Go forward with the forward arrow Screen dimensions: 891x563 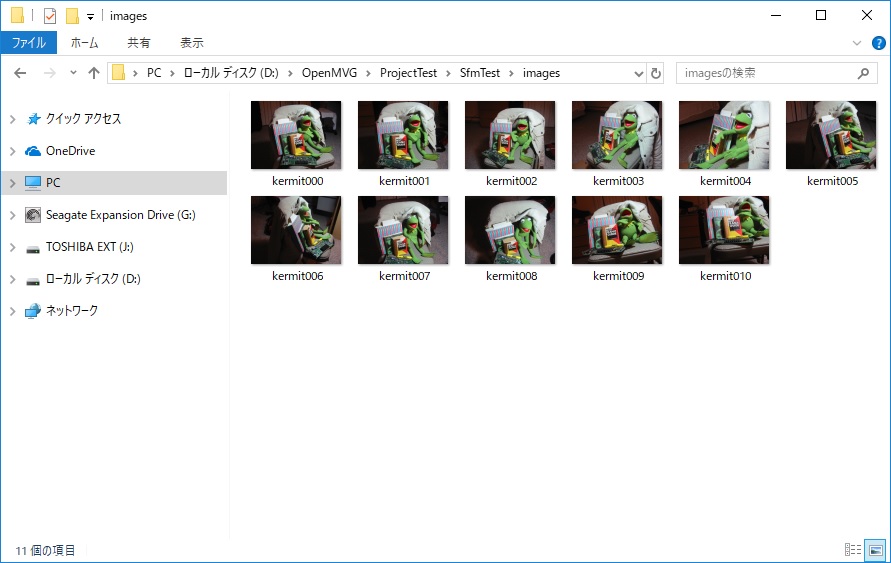tap(50, 73)
